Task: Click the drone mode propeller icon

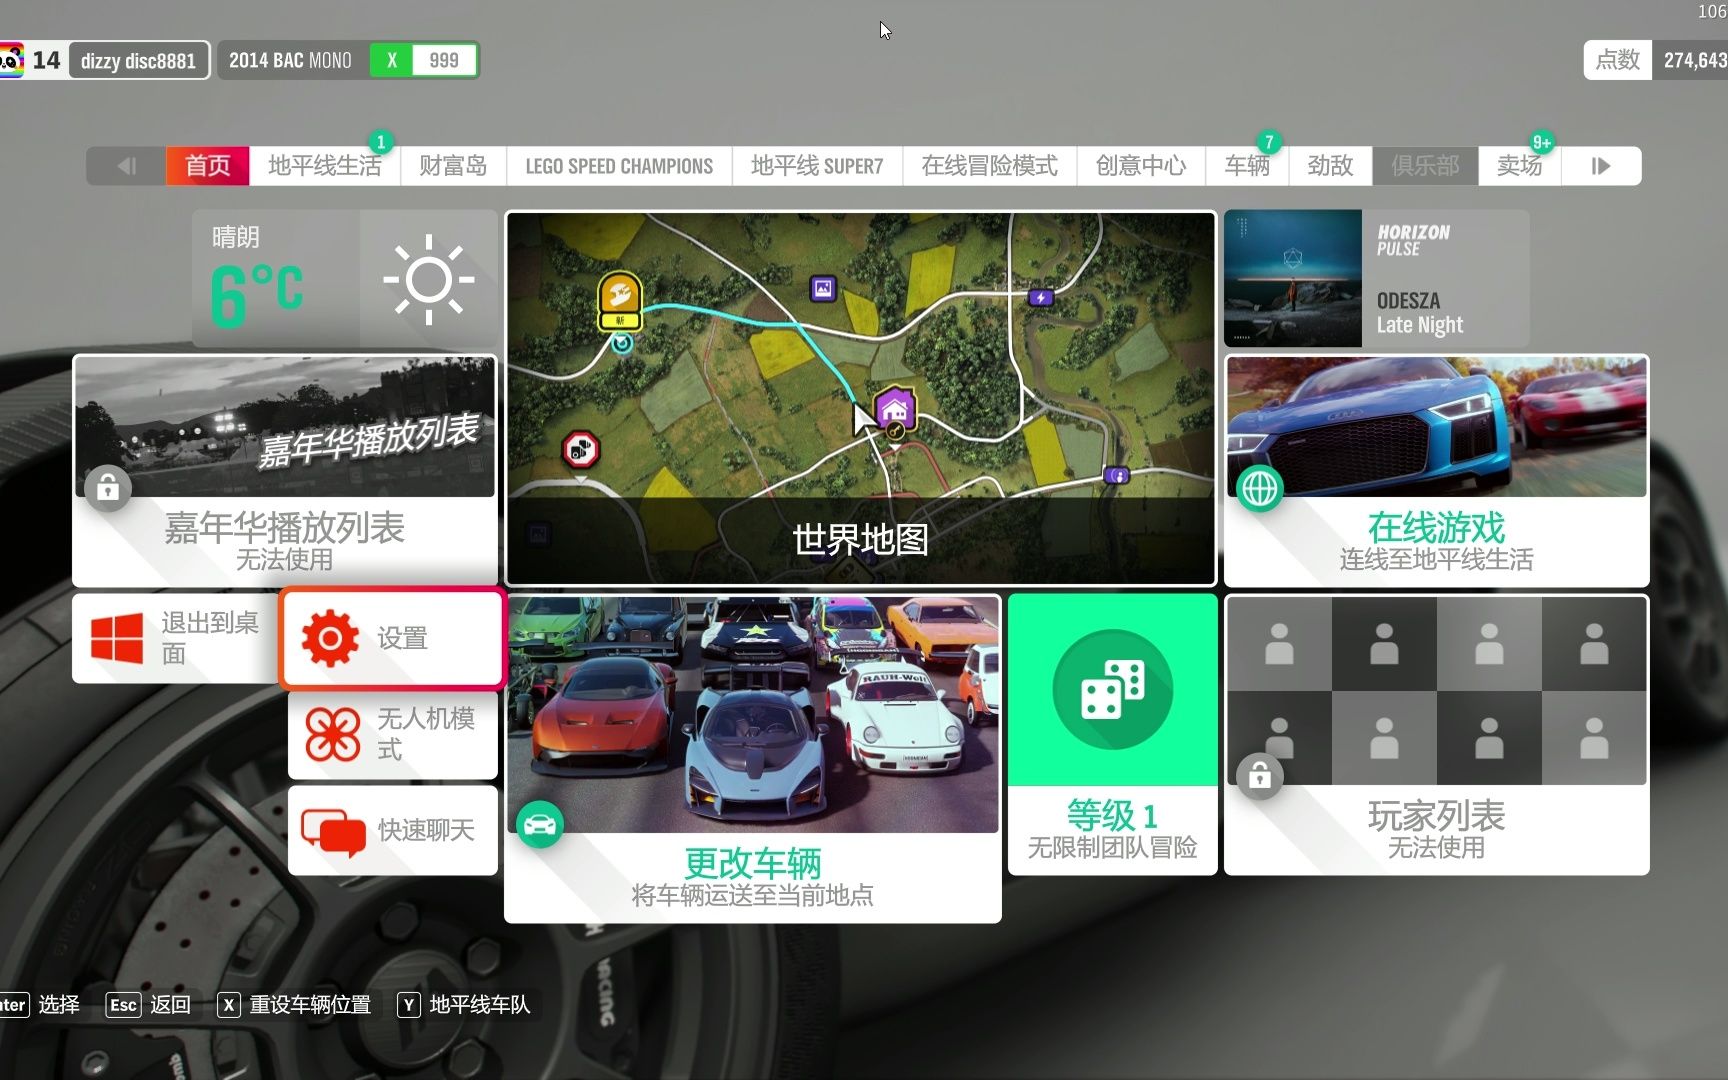Action: pyautogui.click(x=332, y=735)
